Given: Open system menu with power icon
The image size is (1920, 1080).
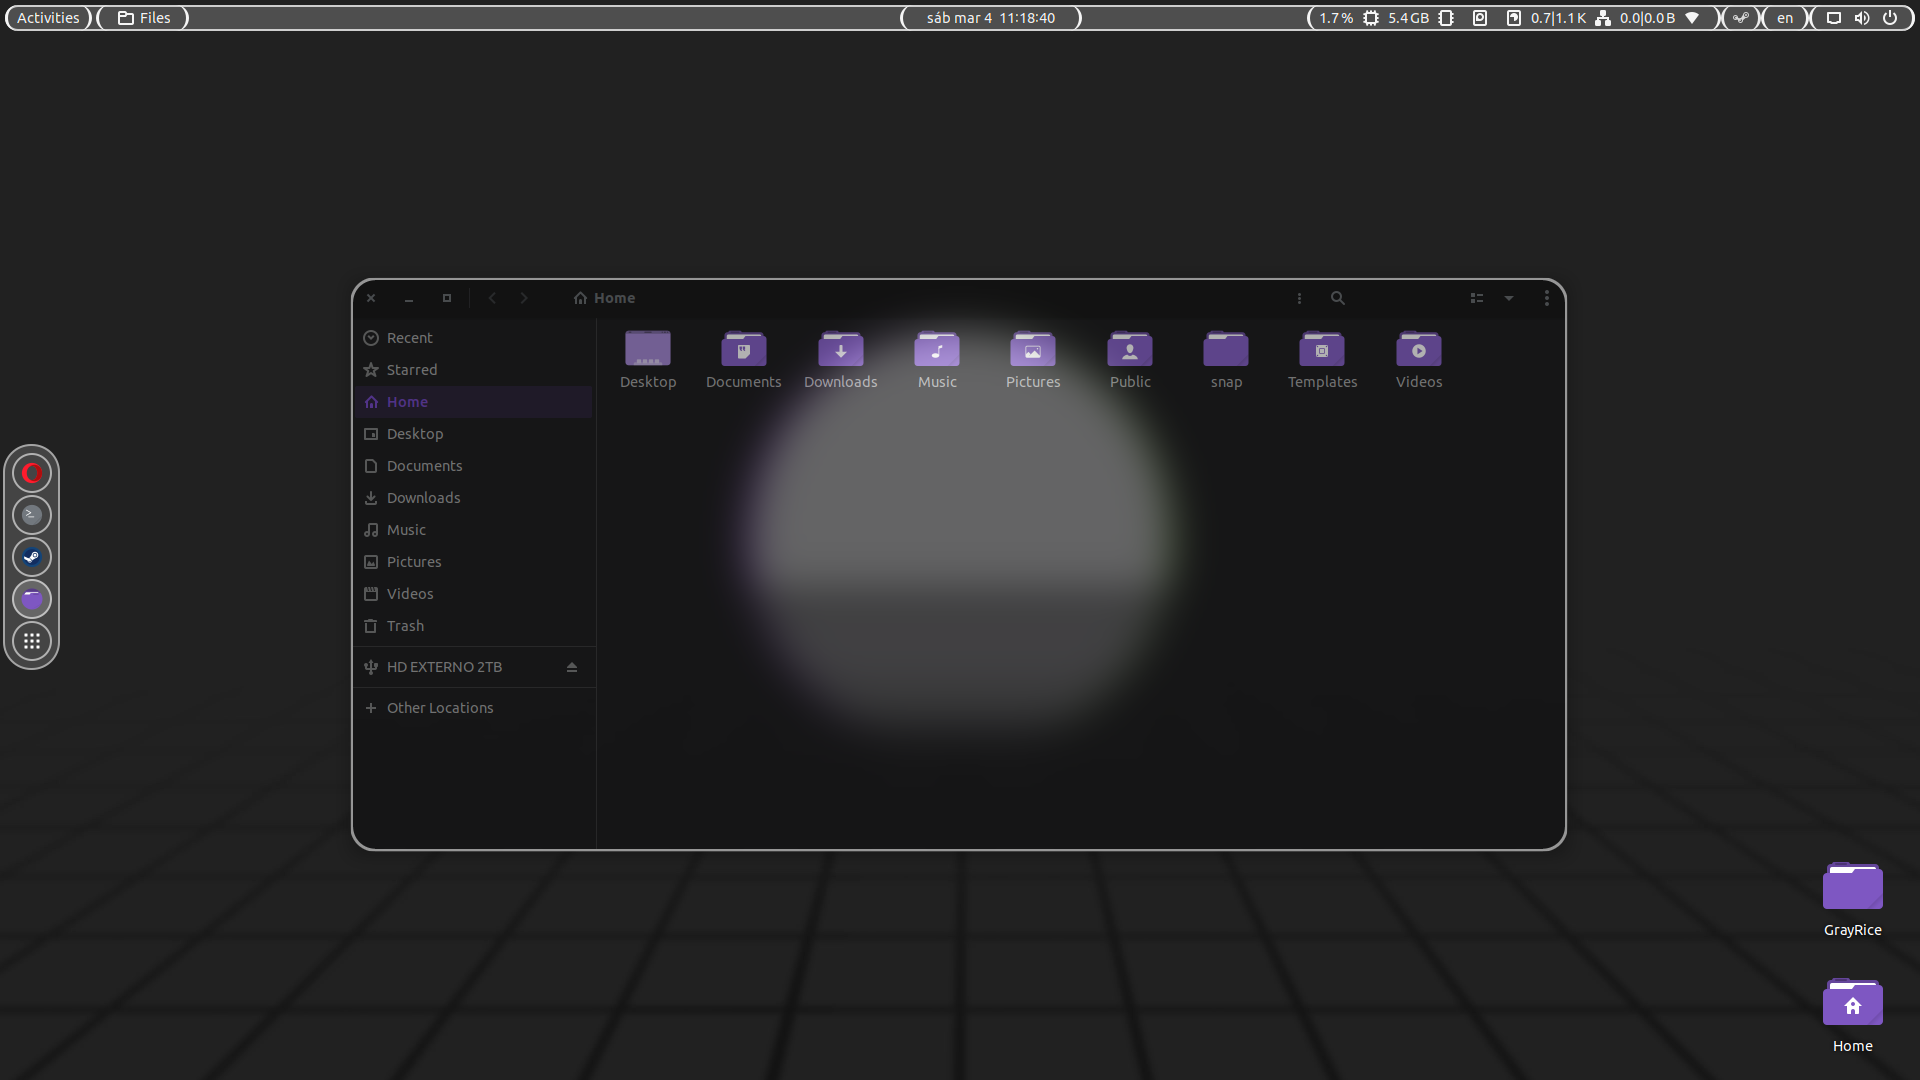Looking at the screenshot, I should click(1889, 18).
